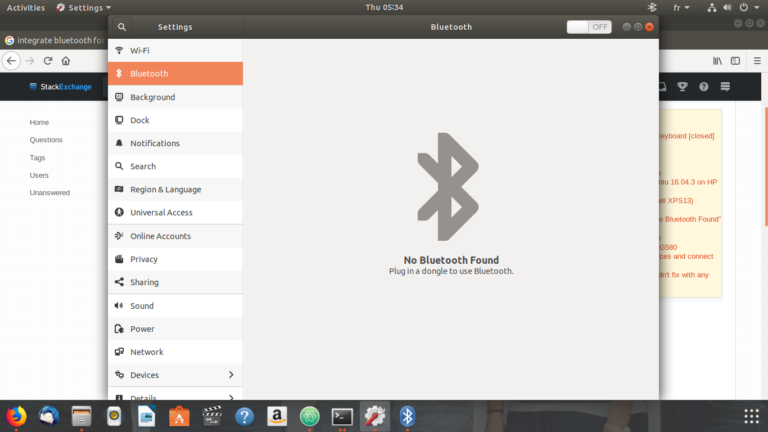Open the video editor clapperboard icon in dock
This screenshot has width=768, height=432.
[212, 416]
